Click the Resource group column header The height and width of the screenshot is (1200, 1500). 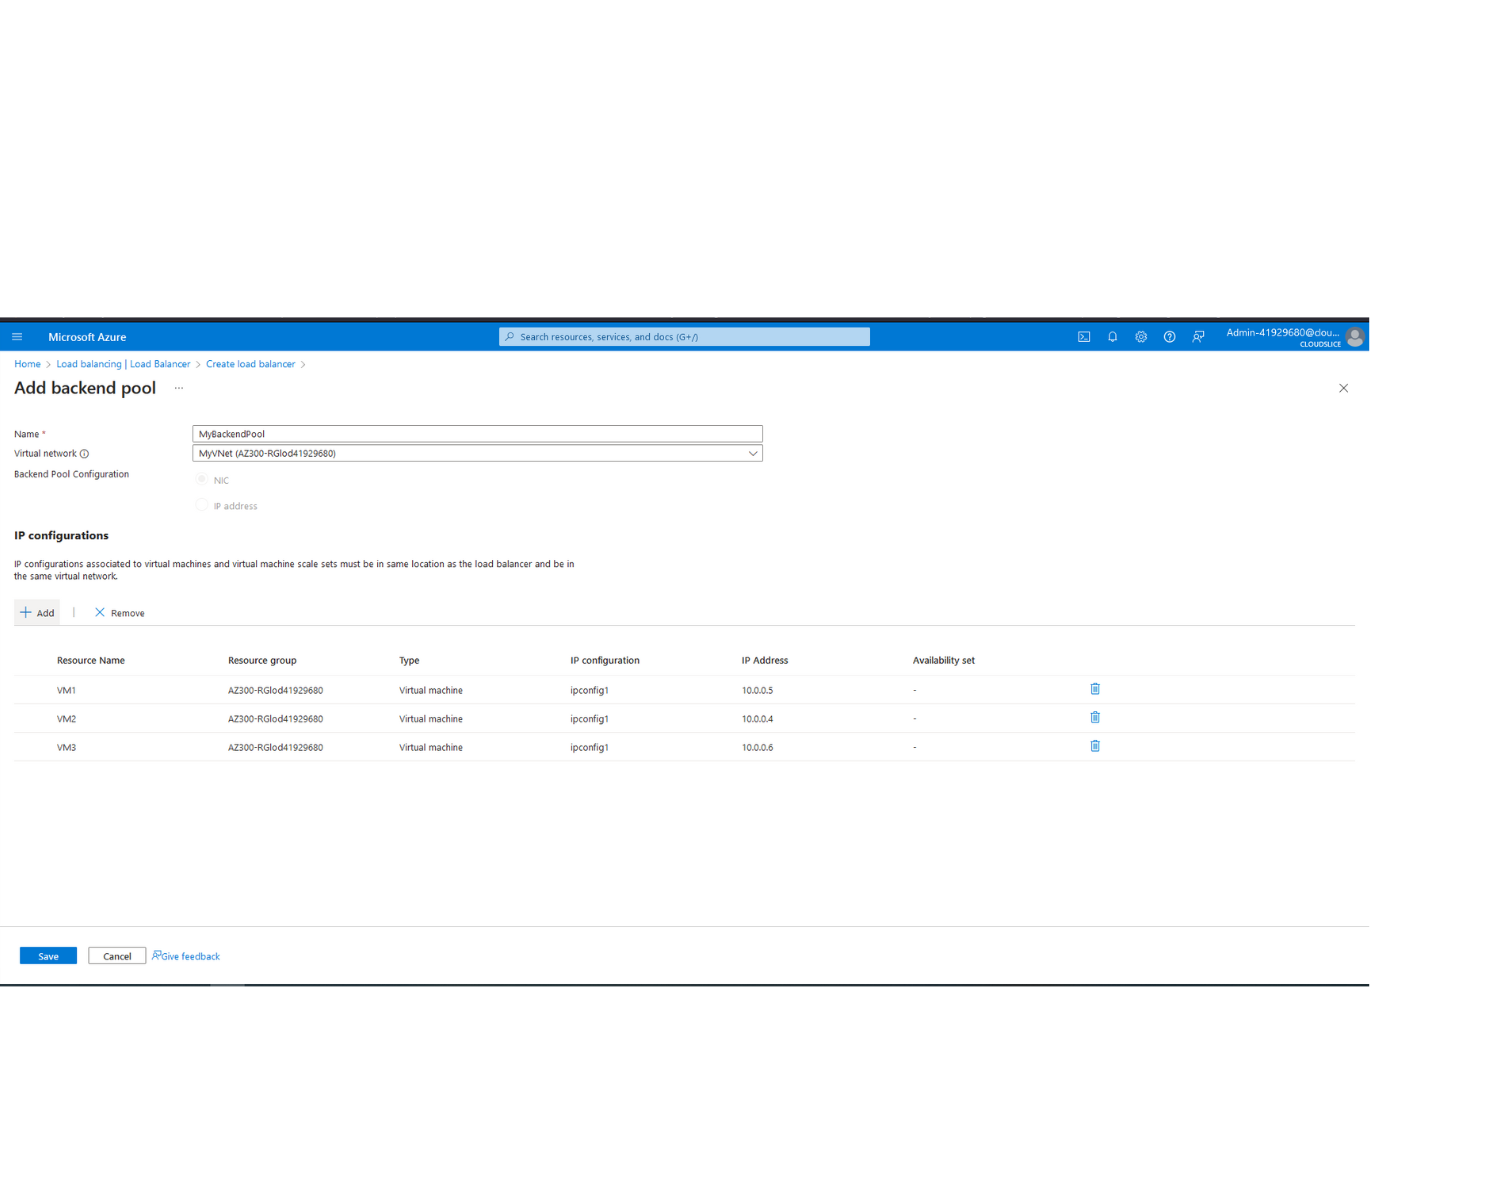[x=262, y=660]
